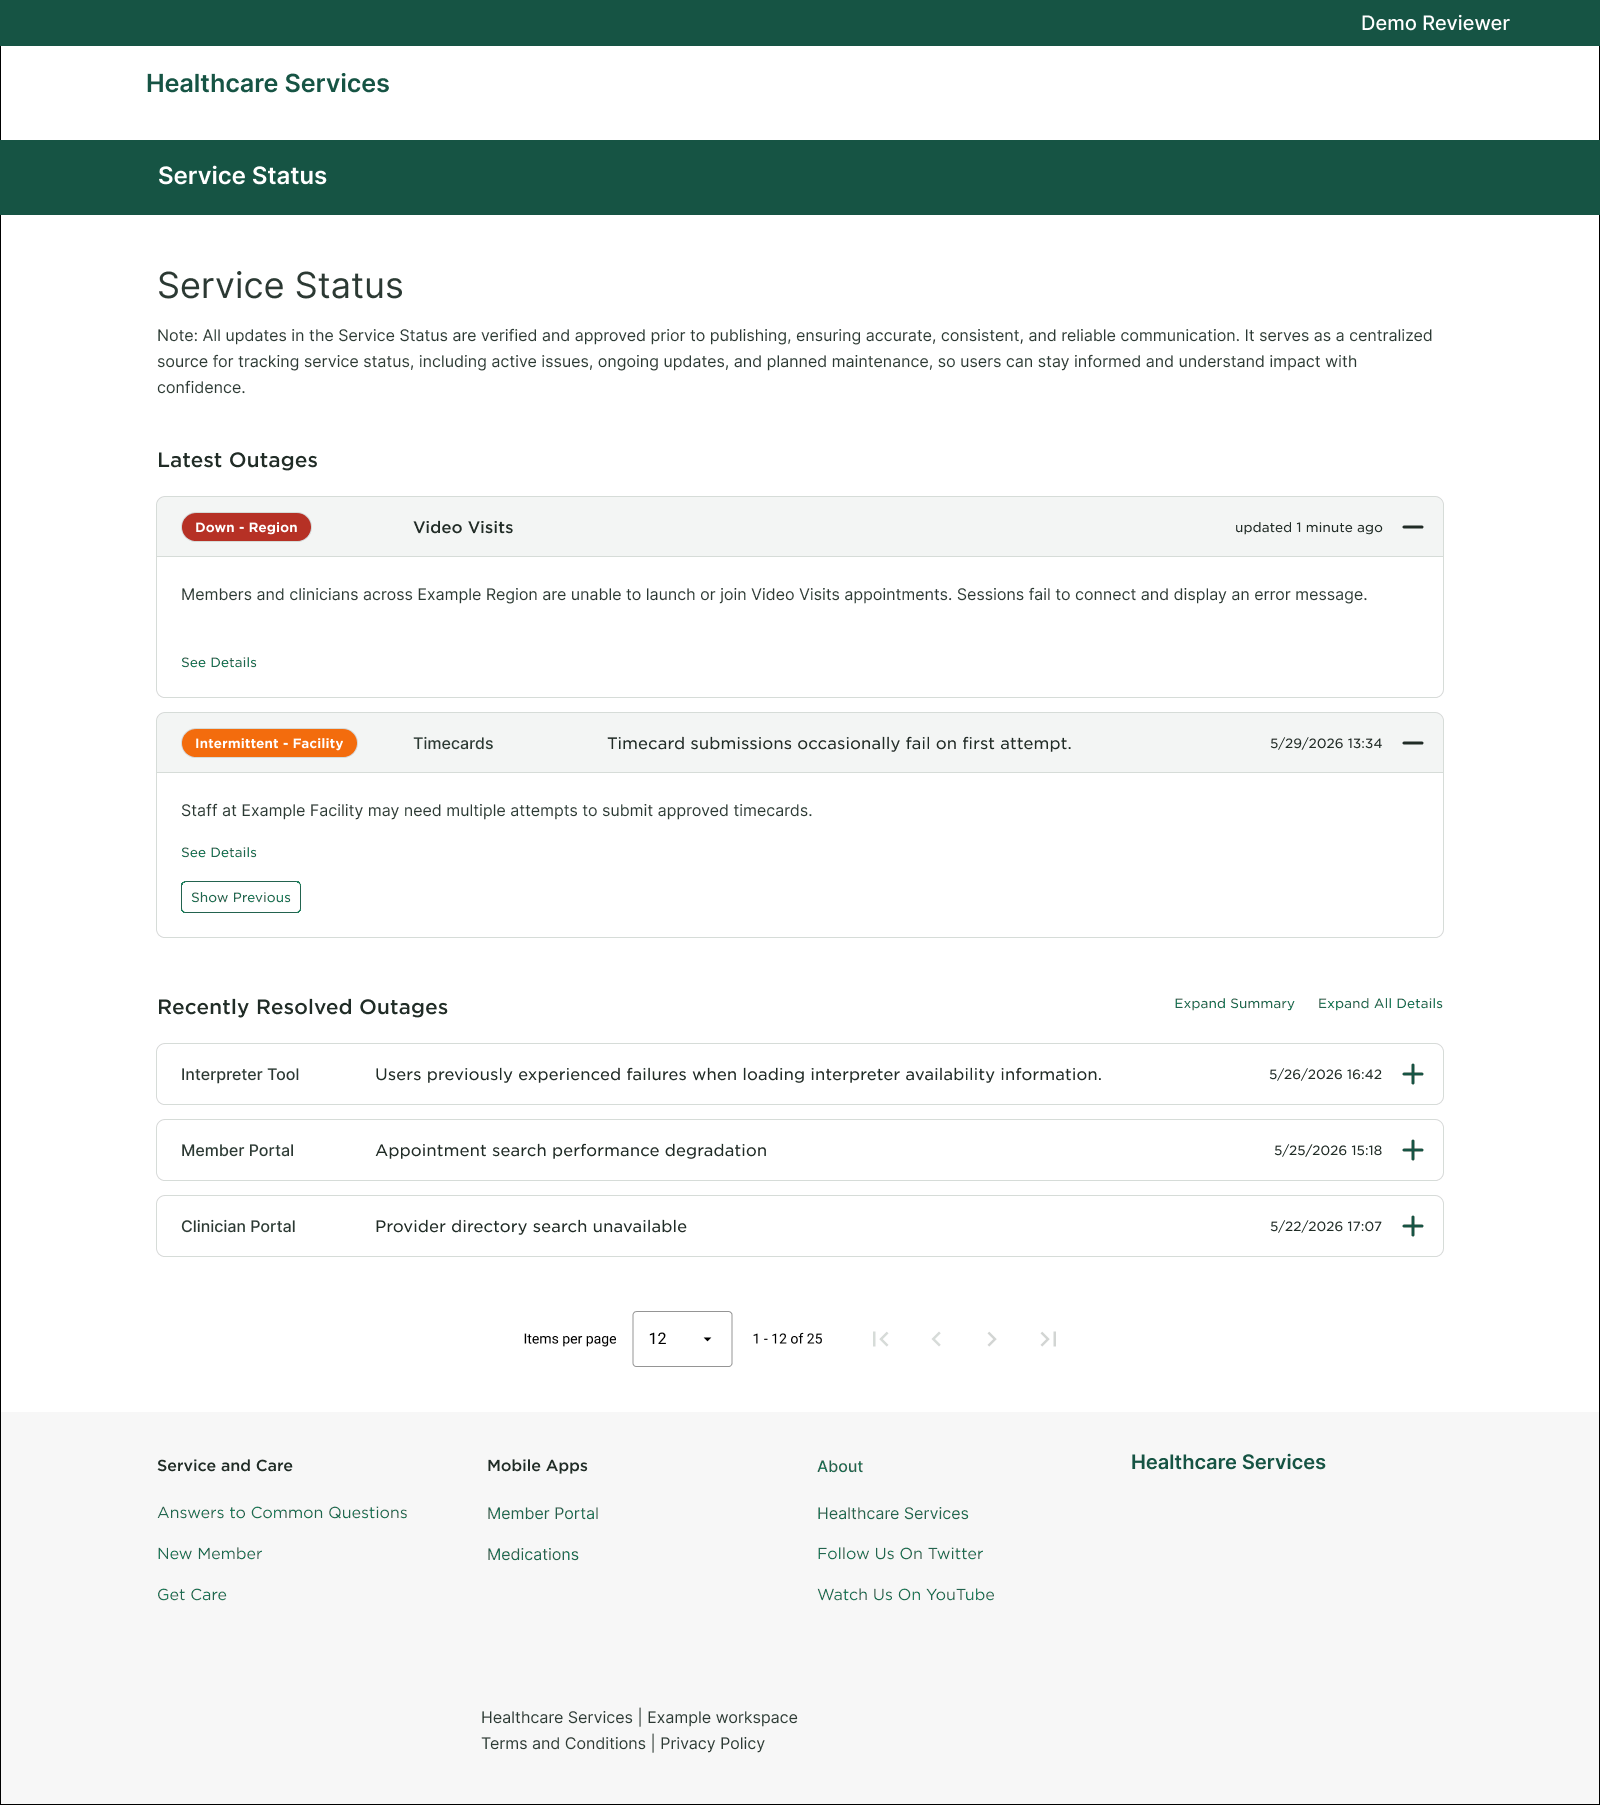This screenshot has width=1600, height=1806.
Task: Select the Down - Region status badge
Action: [246, 527]
